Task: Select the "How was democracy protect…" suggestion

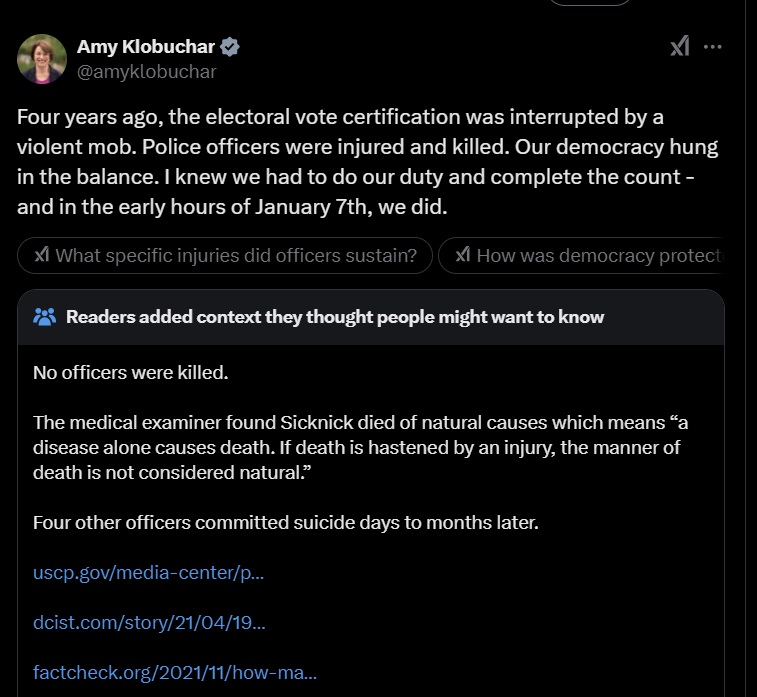Action: coord(592,256)
